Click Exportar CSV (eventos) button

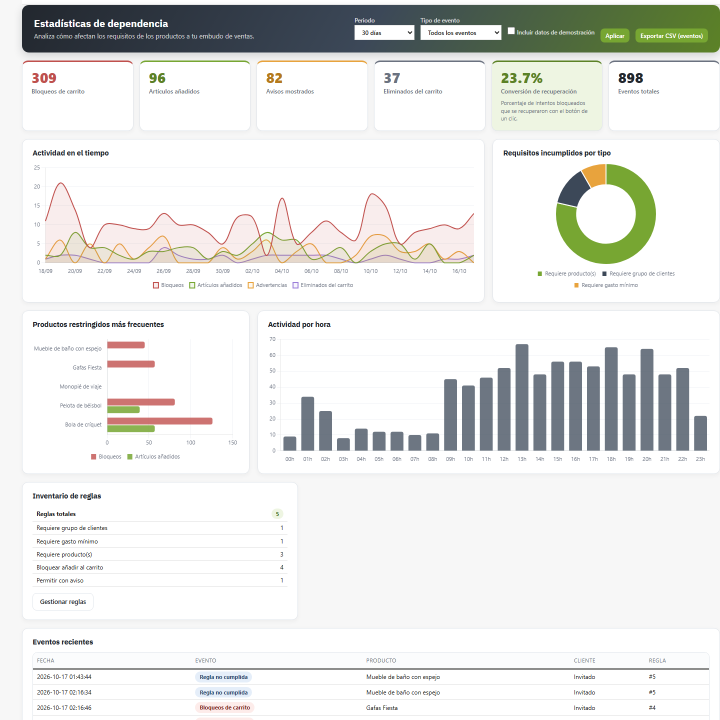pyautogui.click(x=671, y=36)
